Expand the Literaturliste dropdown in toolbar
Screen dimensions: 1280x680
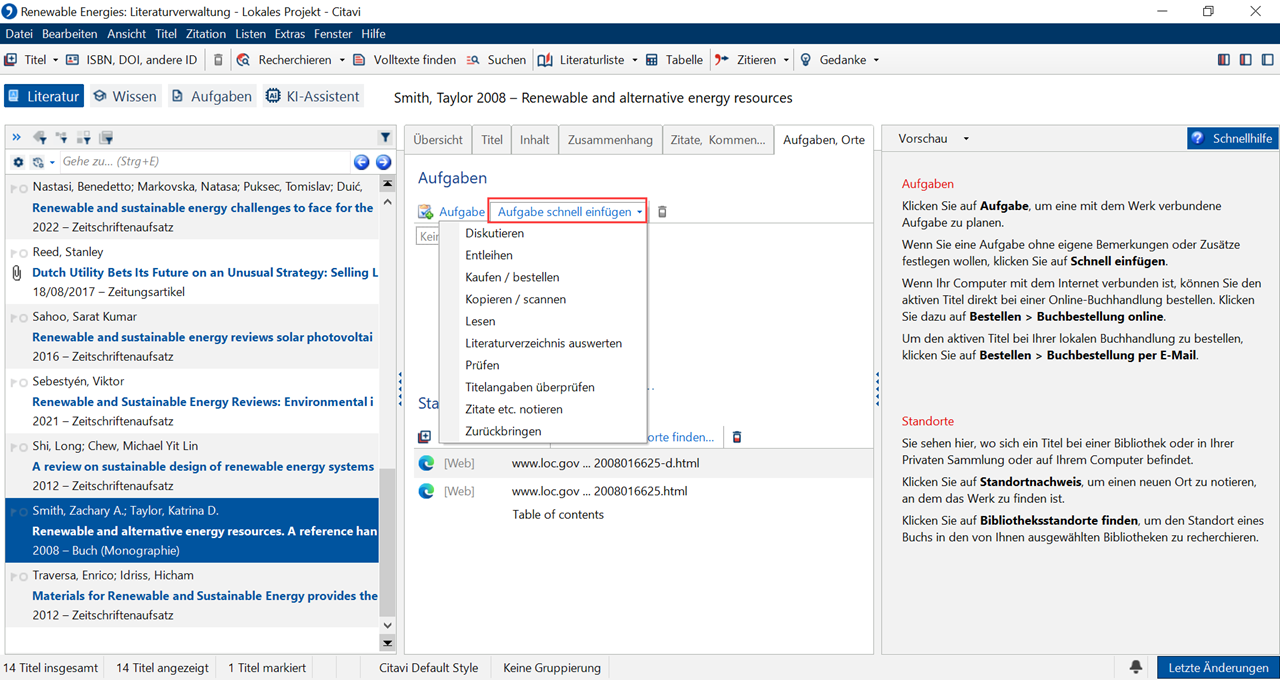click(x=633, y=60)
